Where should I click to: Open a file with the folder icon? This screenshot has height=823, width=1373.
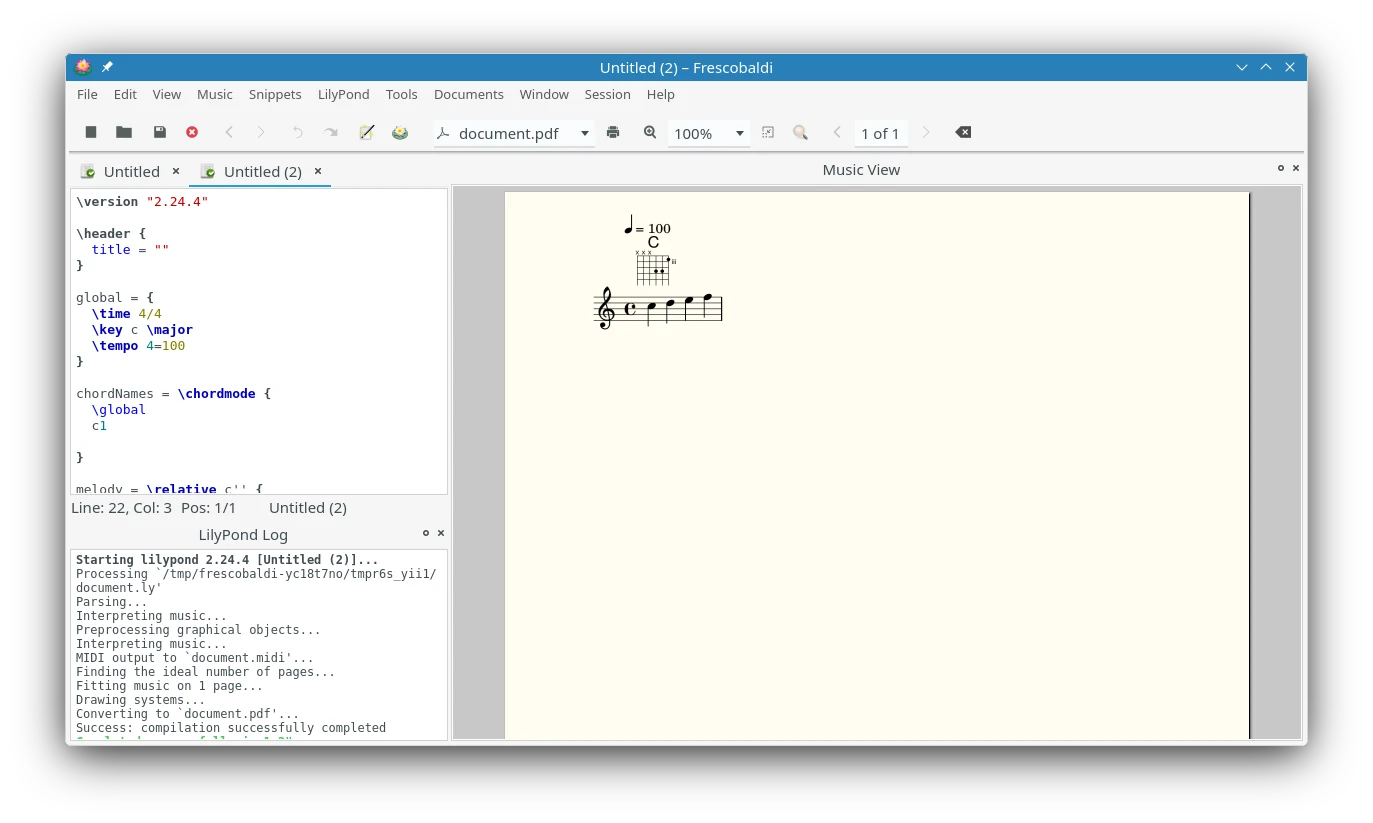point(124,132)
